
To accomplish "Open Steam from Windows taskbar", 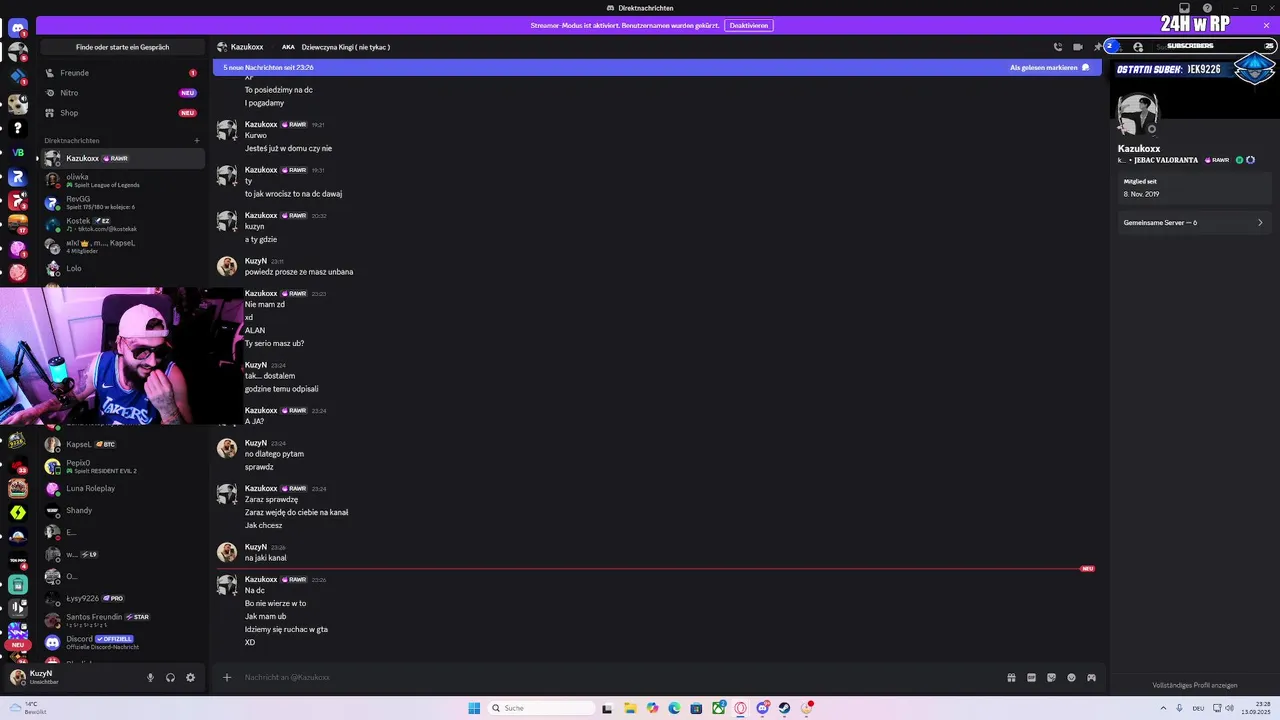I will click(785, 708).
